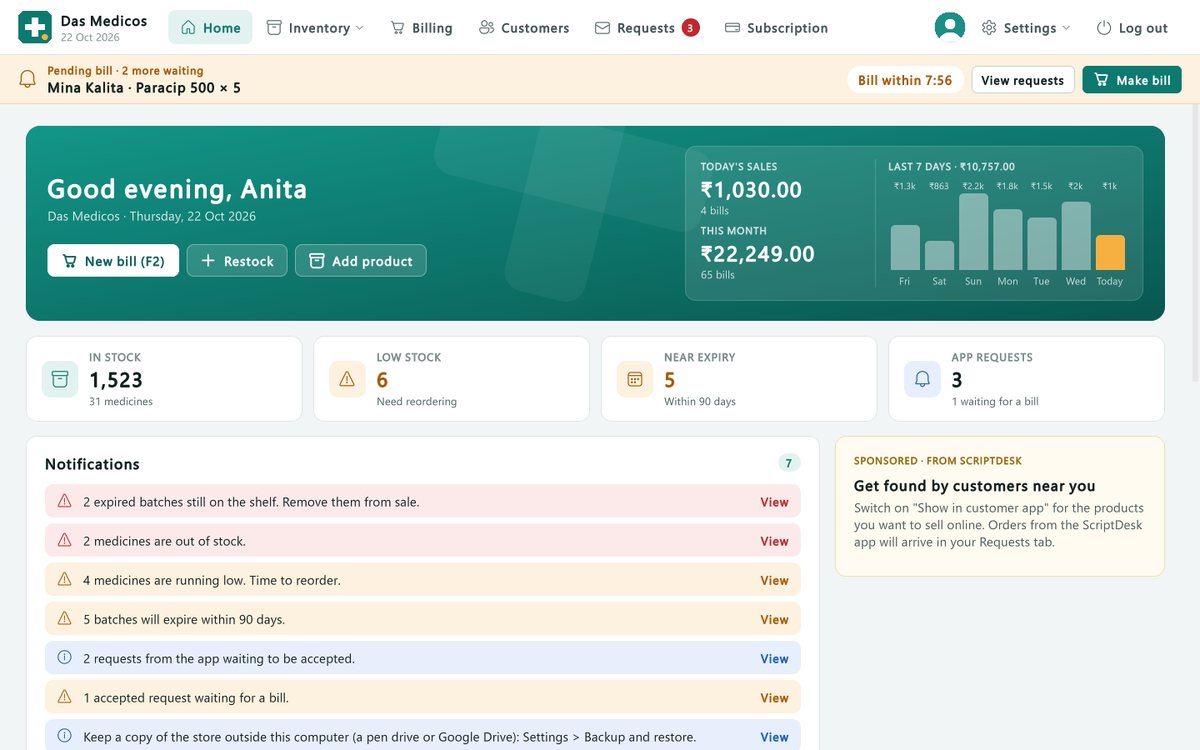View the out of stock medicines notification
The height and width of the screenshot is (750, 1200).
point(774,541)
